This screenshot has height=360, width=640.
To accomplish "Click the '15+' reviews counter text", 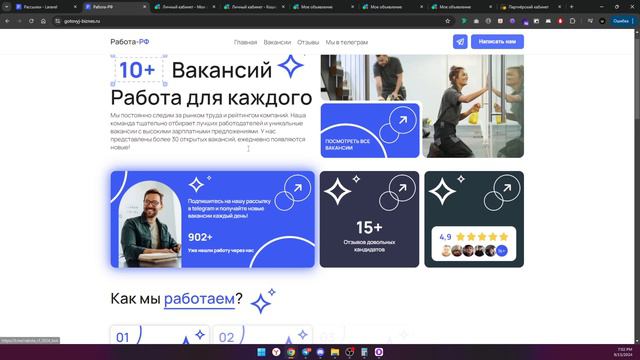I will coord(369,227).
